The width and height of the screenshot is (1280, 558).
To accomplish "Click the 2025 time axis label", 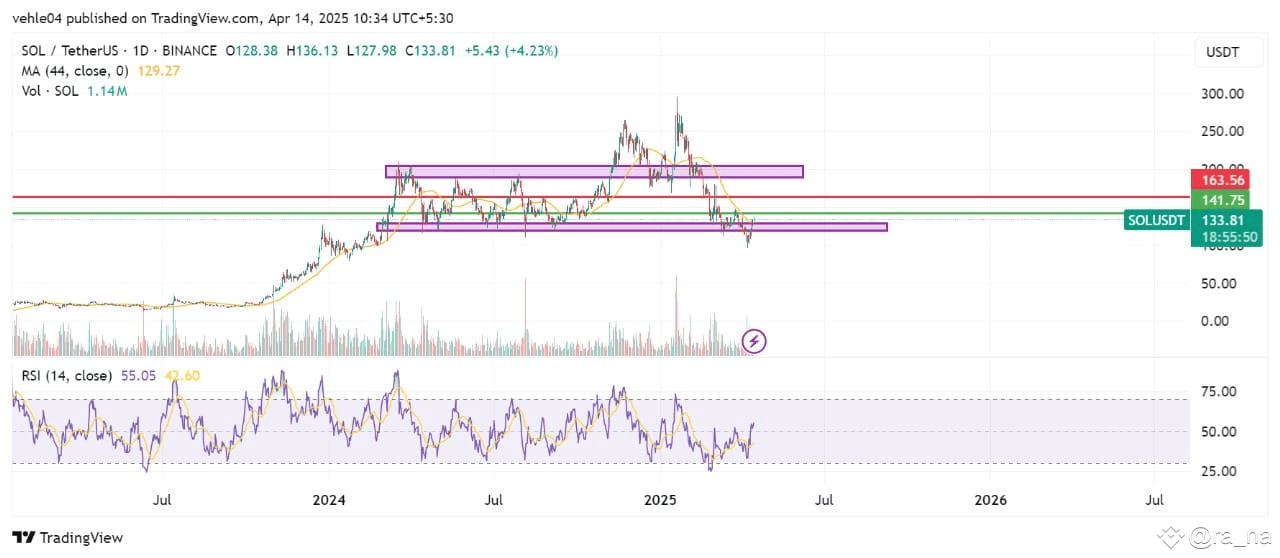I will point(660,499).
